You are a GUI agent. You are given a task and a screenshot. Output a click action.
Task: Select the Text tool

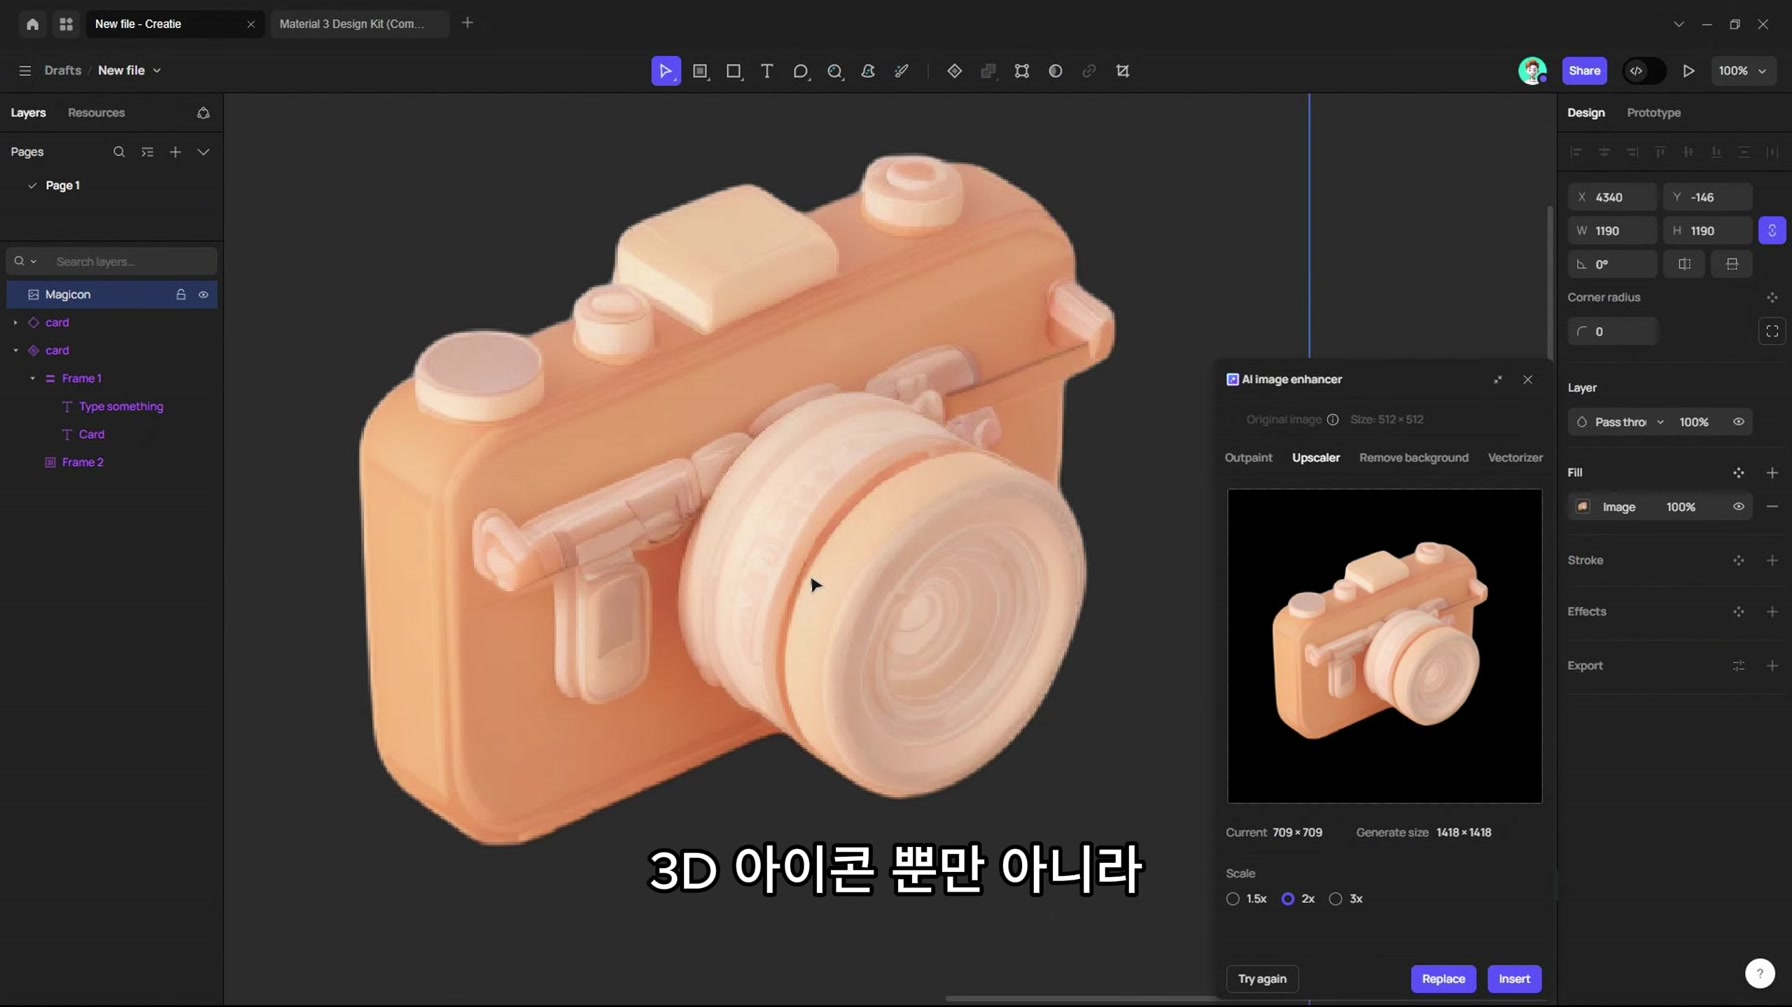coord(767,71)
